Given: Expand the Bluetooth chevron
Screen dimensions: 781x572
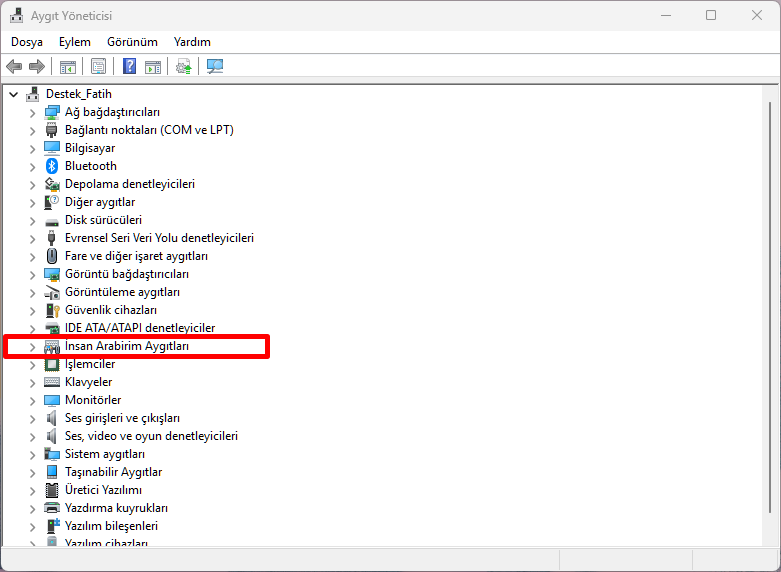Looking at the screenshot, I should tap(32, 167).
